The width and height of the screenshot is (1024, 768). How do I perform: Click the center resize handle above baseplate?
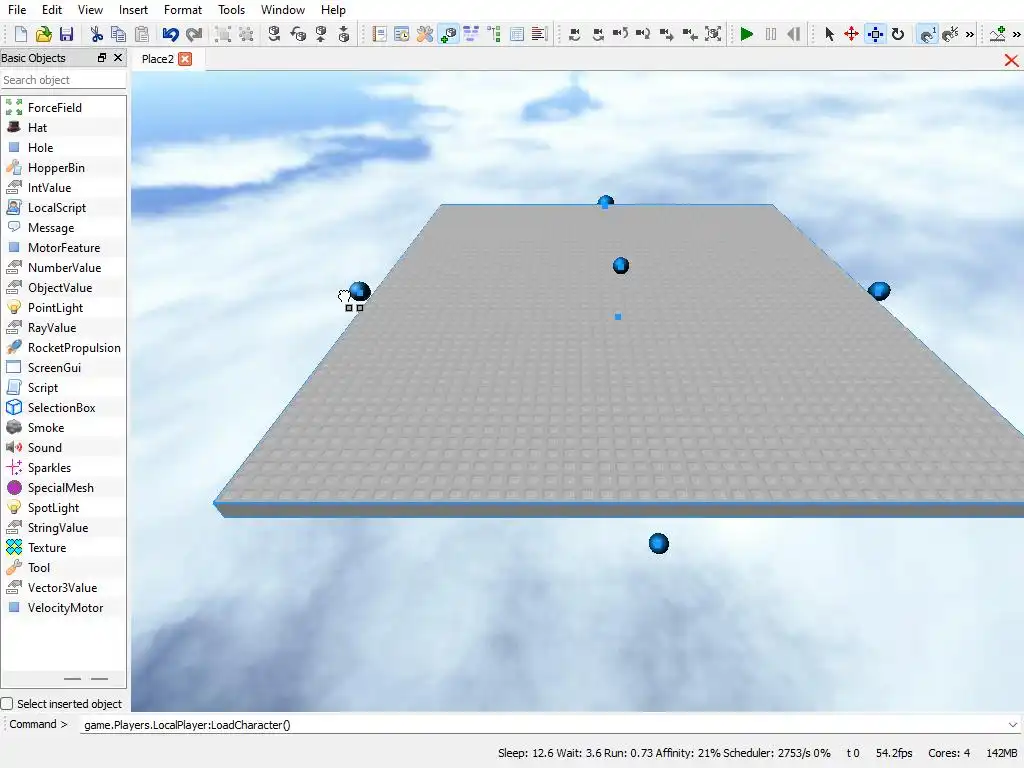(x=620, y=265)
